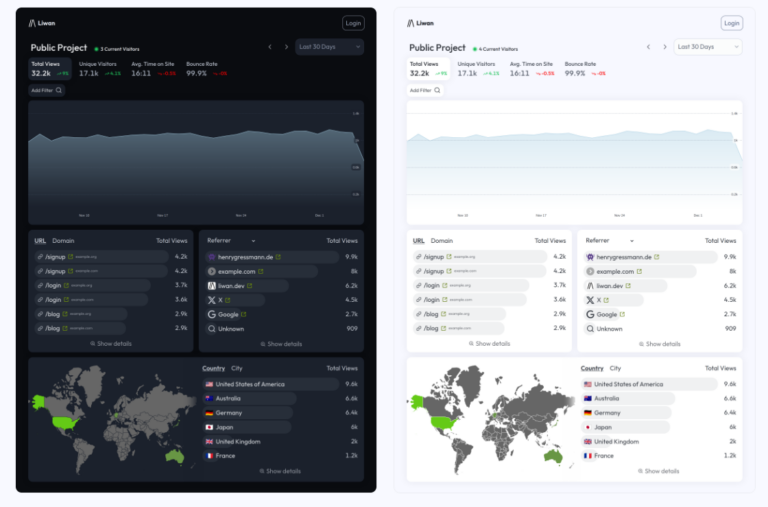Click Australia row in dark dashboard
768x507 pixels.
tap(280, 399)
